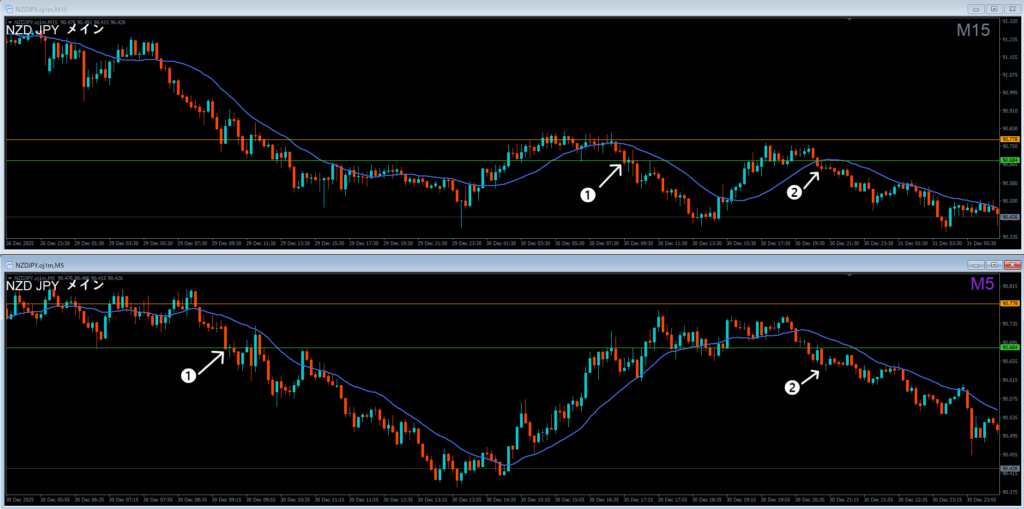
Task: Click the gray 90.426 price tag in the M5 chart
Action: coord(1010,468)
